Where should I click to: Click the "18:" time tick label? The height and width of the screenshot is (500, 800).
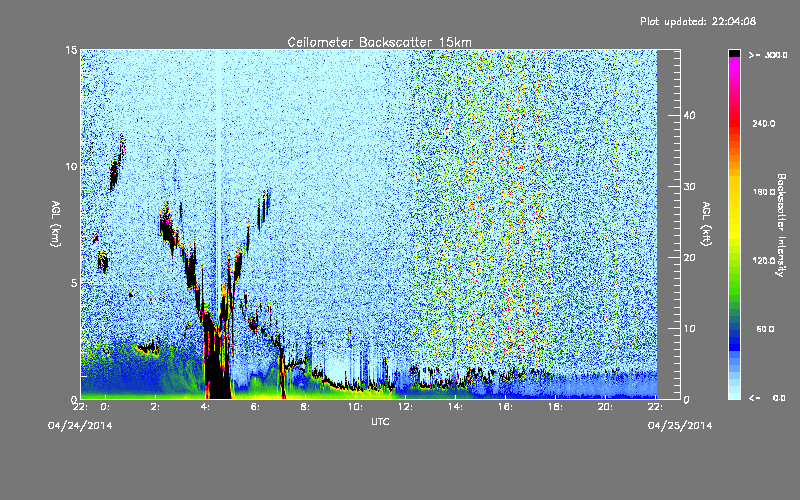pos(555,407)
